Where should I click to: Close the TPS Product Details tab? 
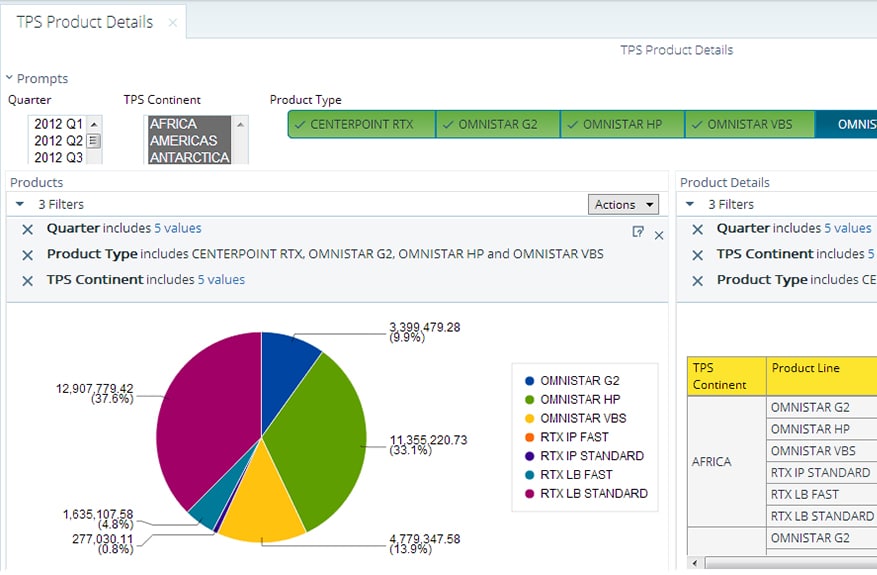(173, 22)
